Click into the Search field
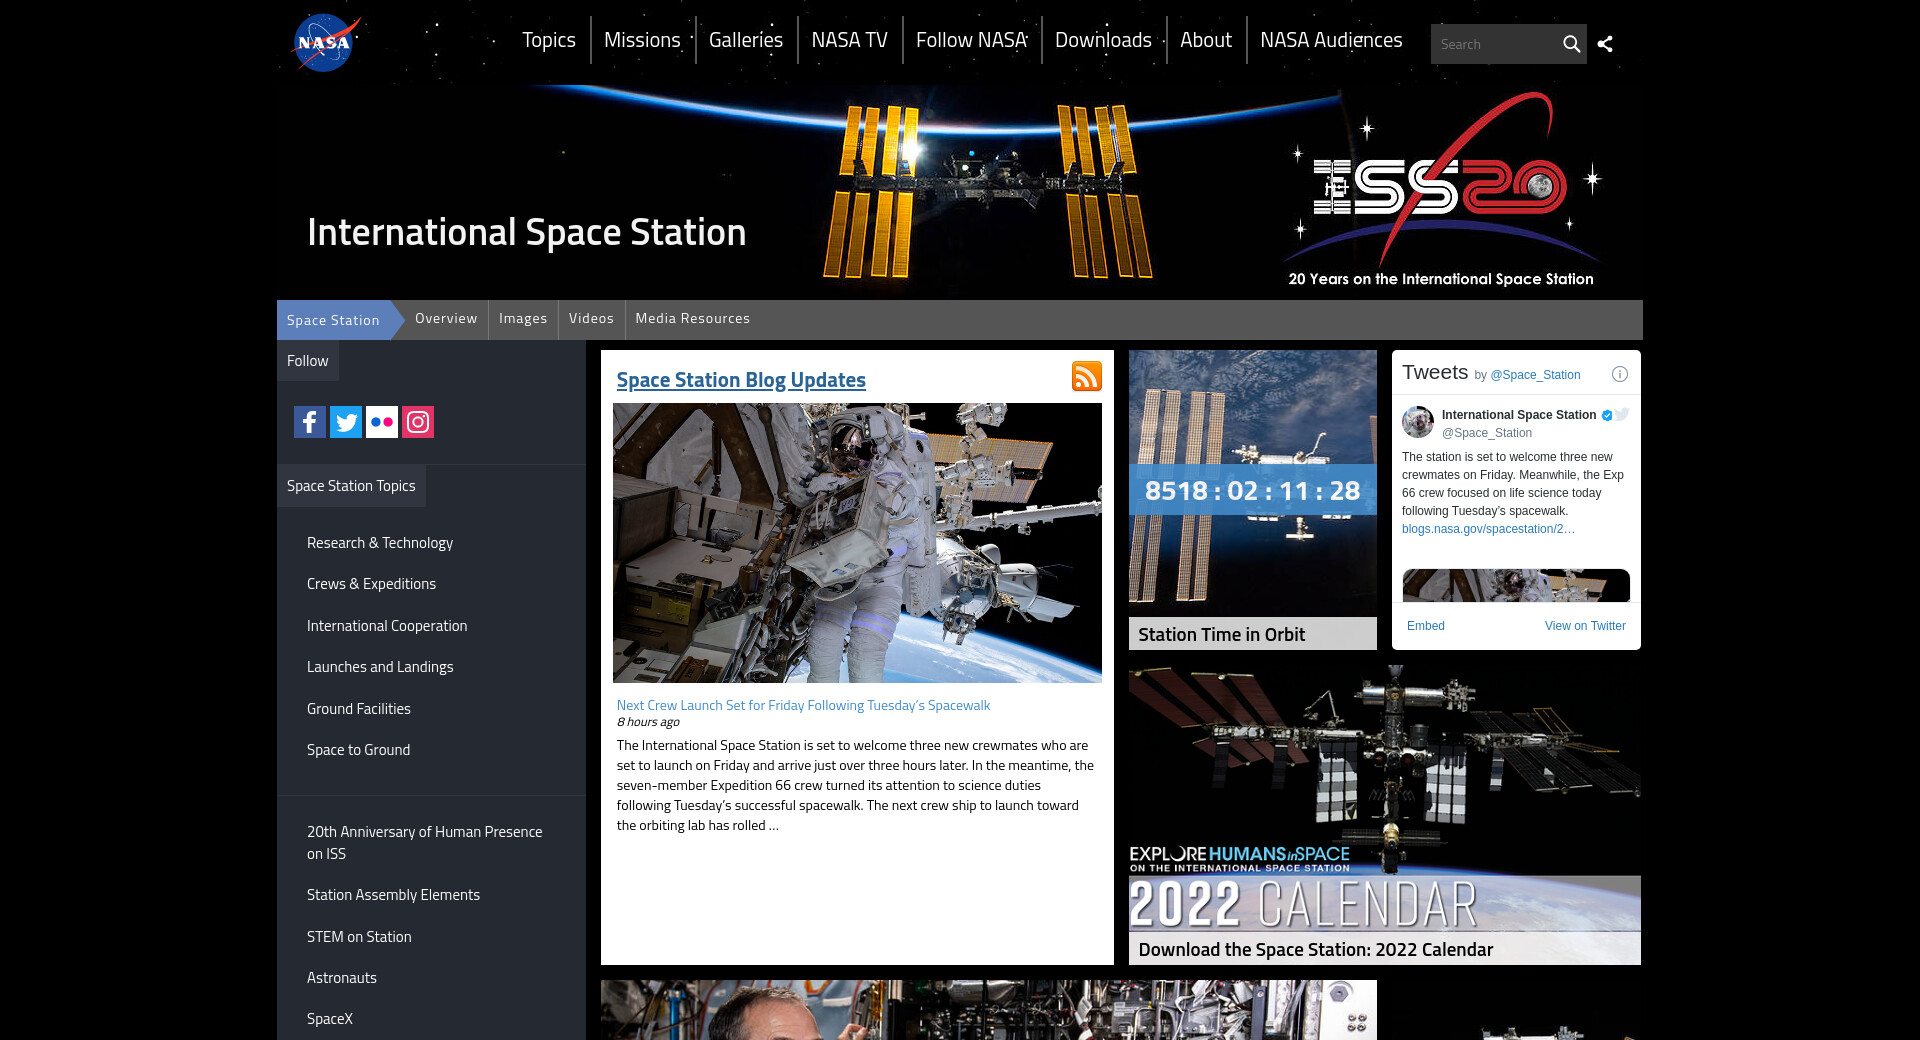 tap(1493, 44)
